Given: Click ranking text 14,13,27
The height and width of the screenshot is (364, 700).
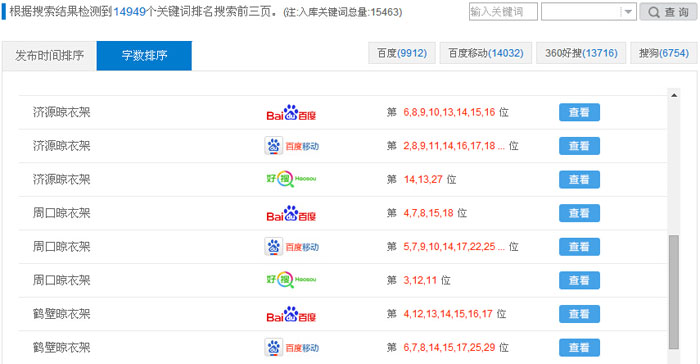Looking at the screenshot, I should click(423, 180).
